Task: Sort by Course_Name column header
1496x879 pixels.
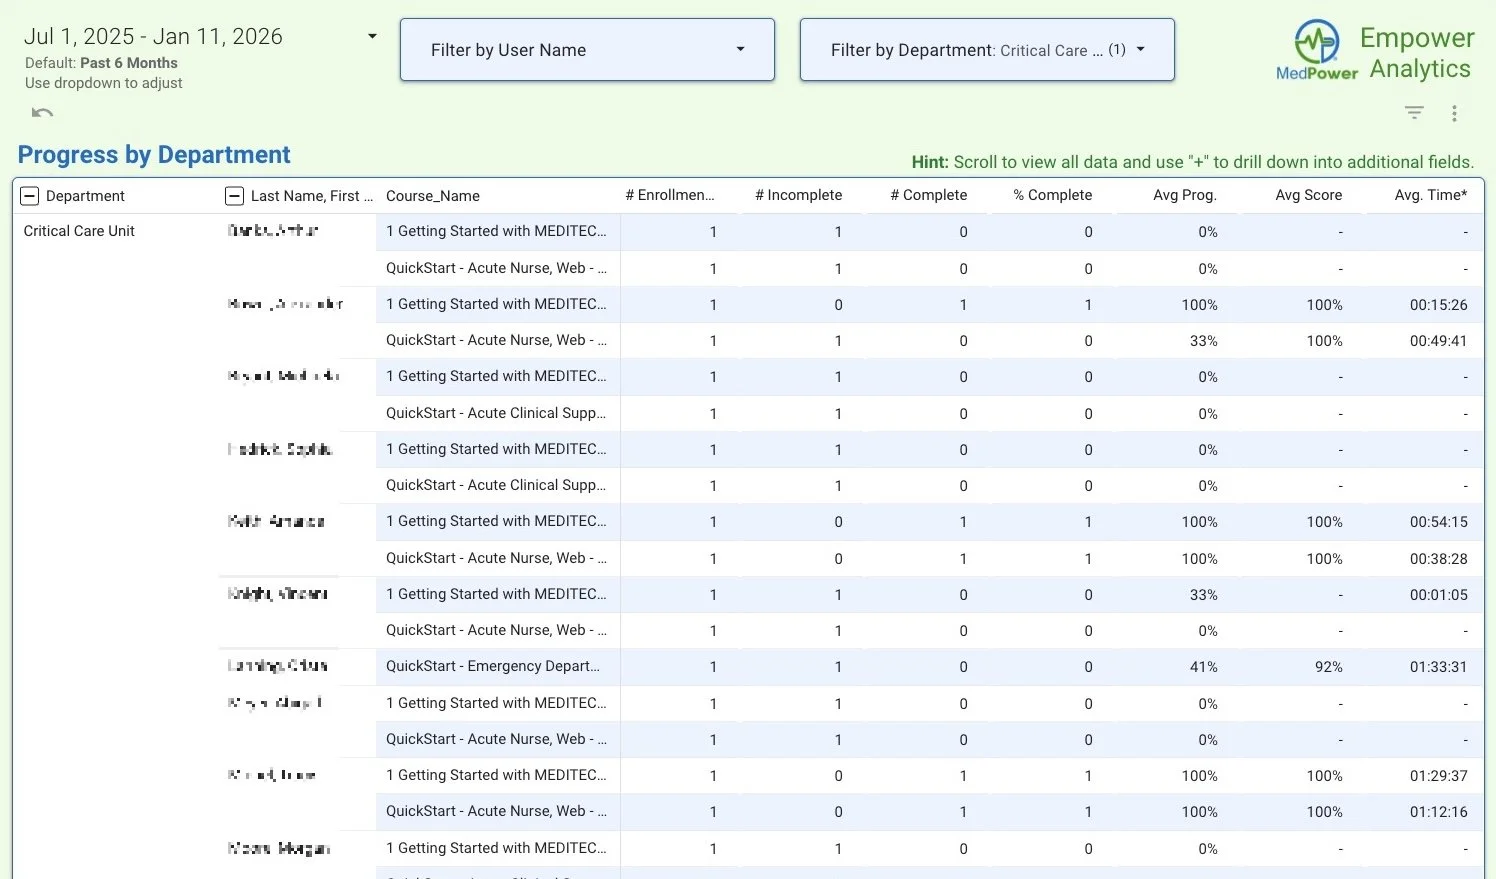Action: click(x=433, y=196)
